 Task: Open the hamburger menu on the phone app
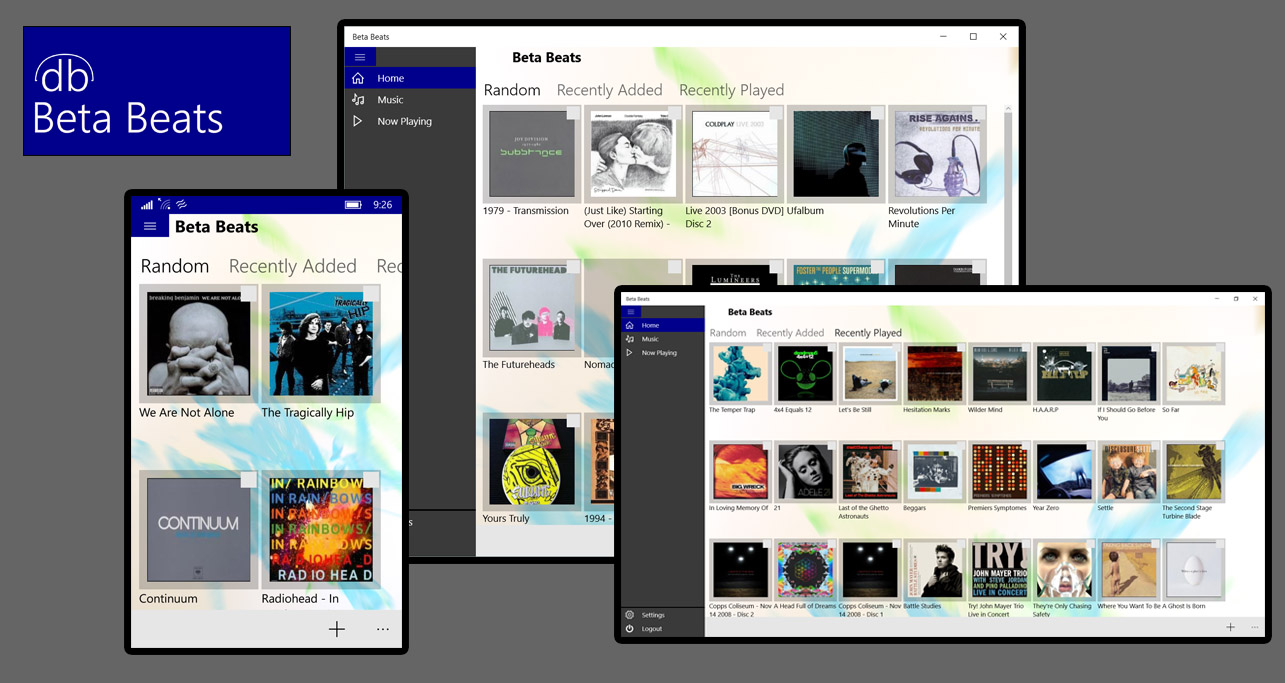150,227
